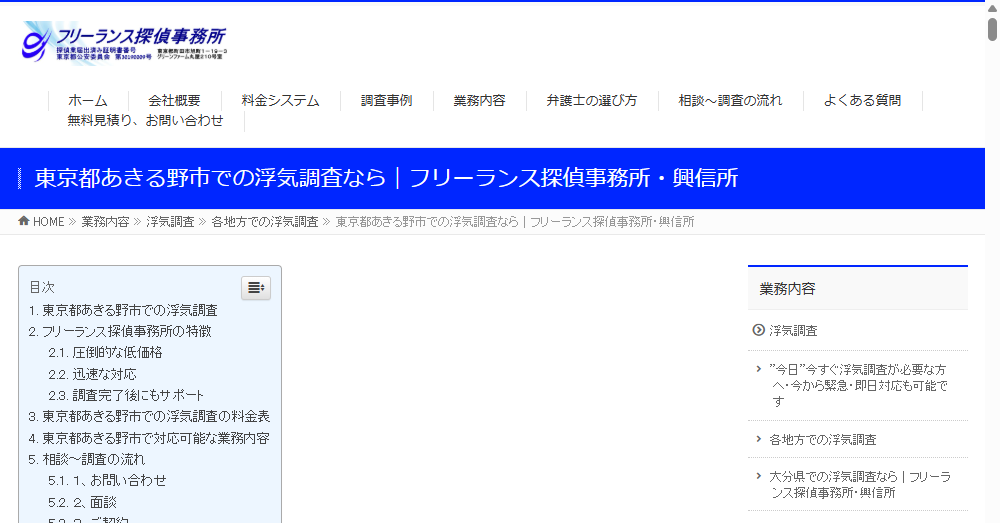The height and width of the screenshot is (523, 1000).
Task: Select 弁護士の選び方 in the navigation
Action: 591,100
